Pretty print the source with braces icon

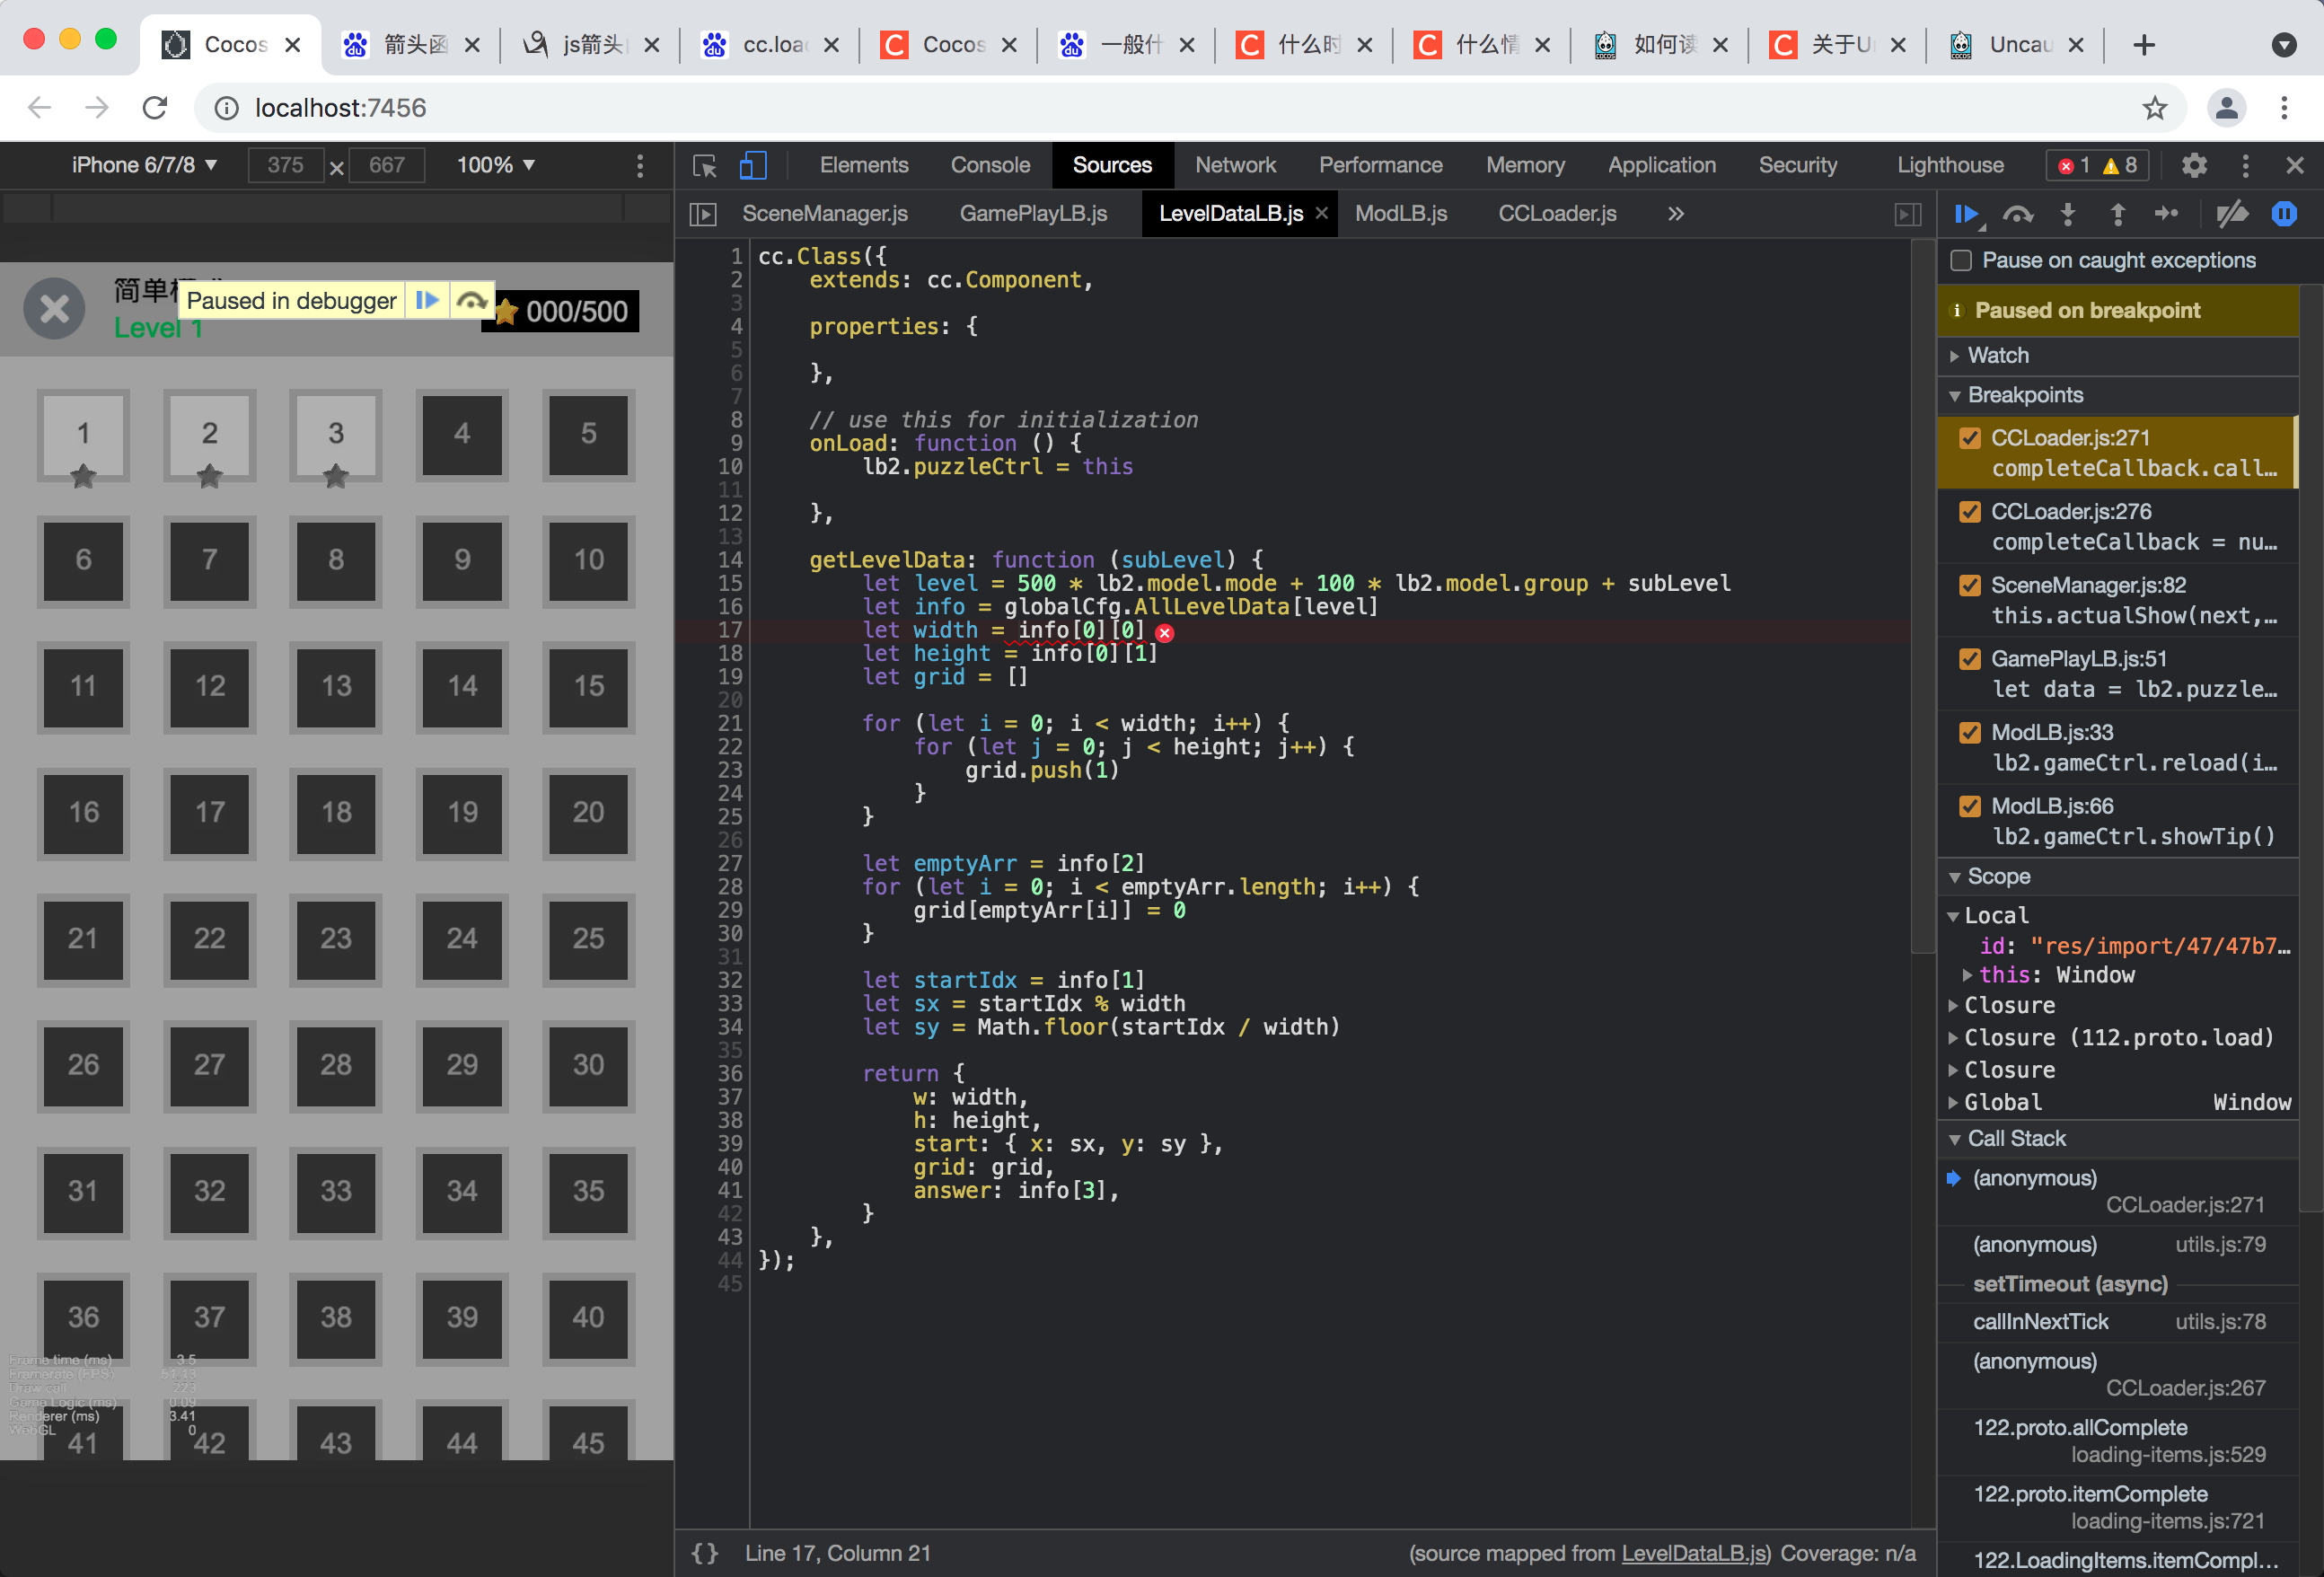pyautogui.click(x=705, y=1553)
